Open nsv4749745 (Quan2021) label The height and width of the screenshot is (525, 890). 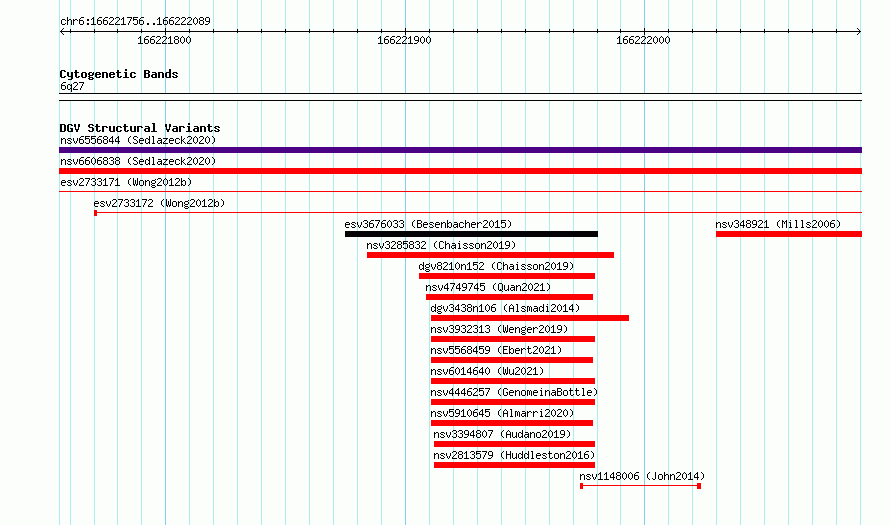click(488, 287)
